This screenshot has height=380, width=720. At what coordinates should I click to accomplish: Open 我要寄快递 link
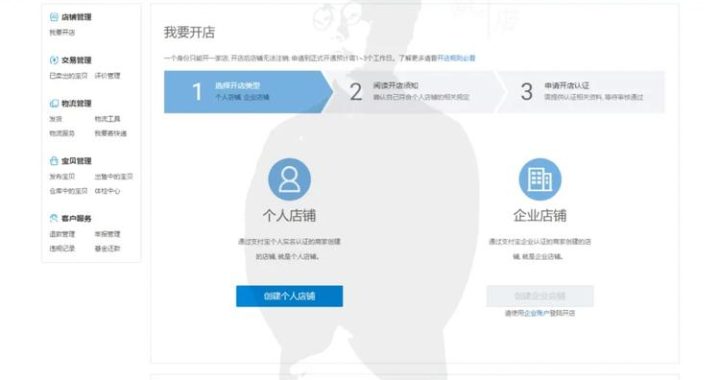coord(110,133)
